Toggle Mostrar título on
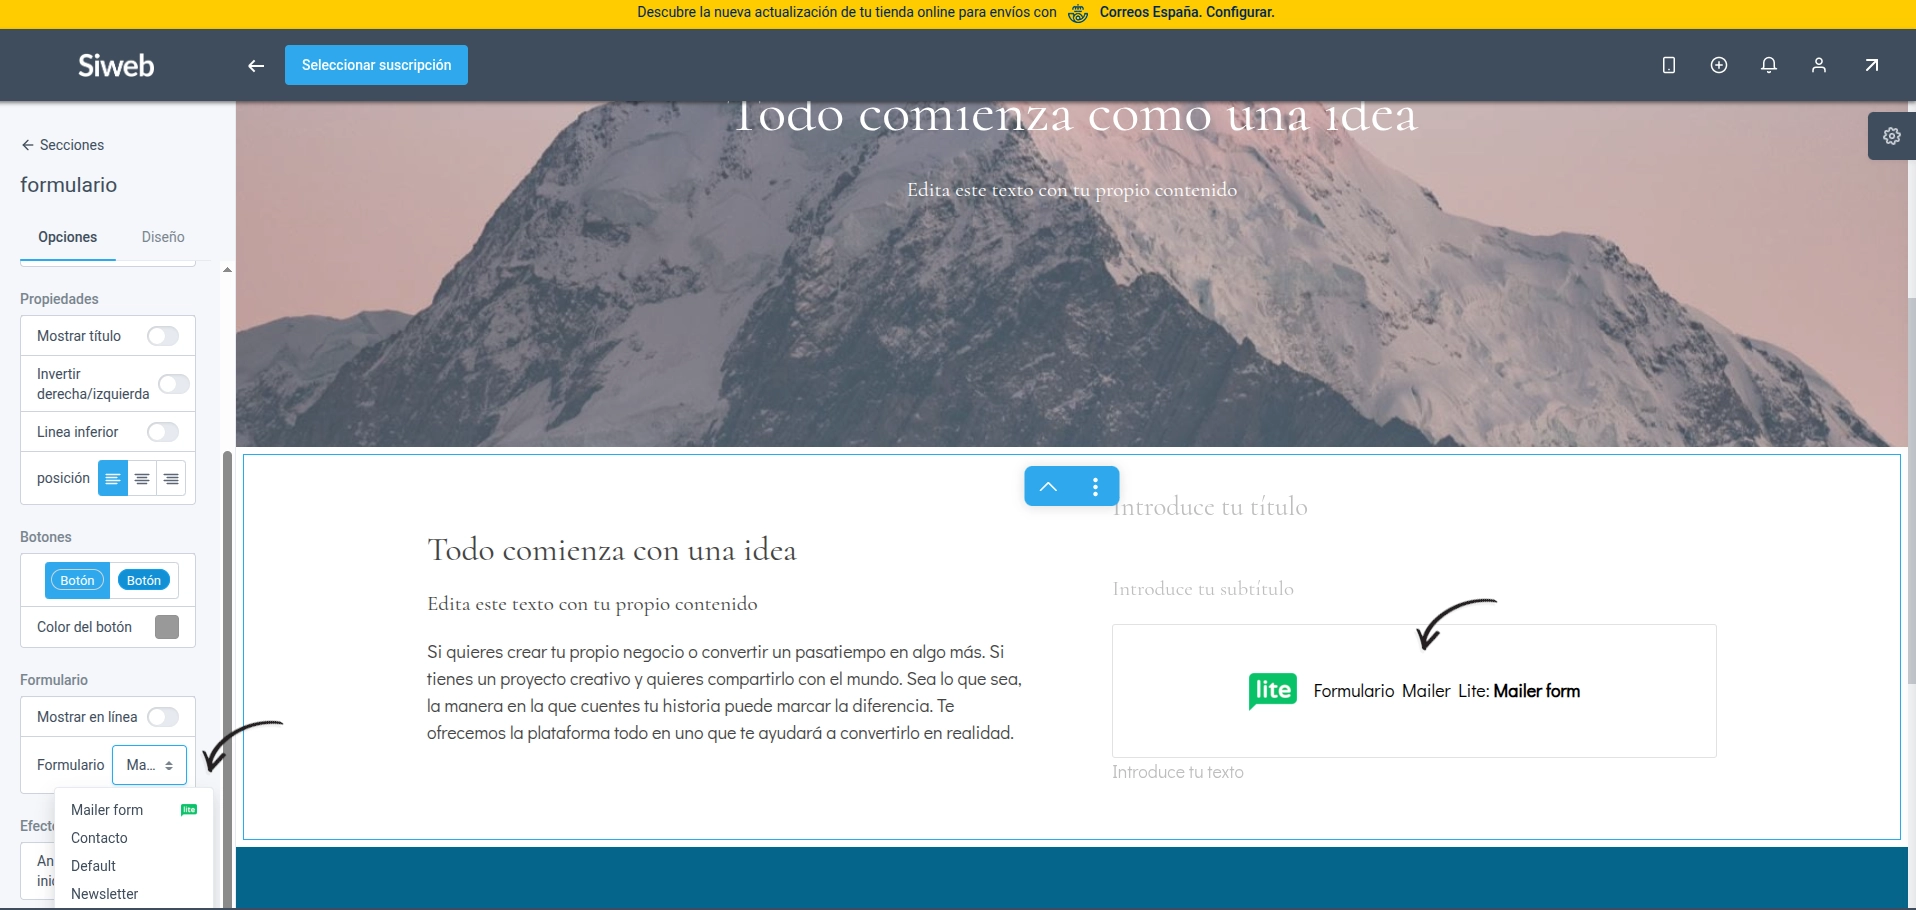 [x=162, y=336]
